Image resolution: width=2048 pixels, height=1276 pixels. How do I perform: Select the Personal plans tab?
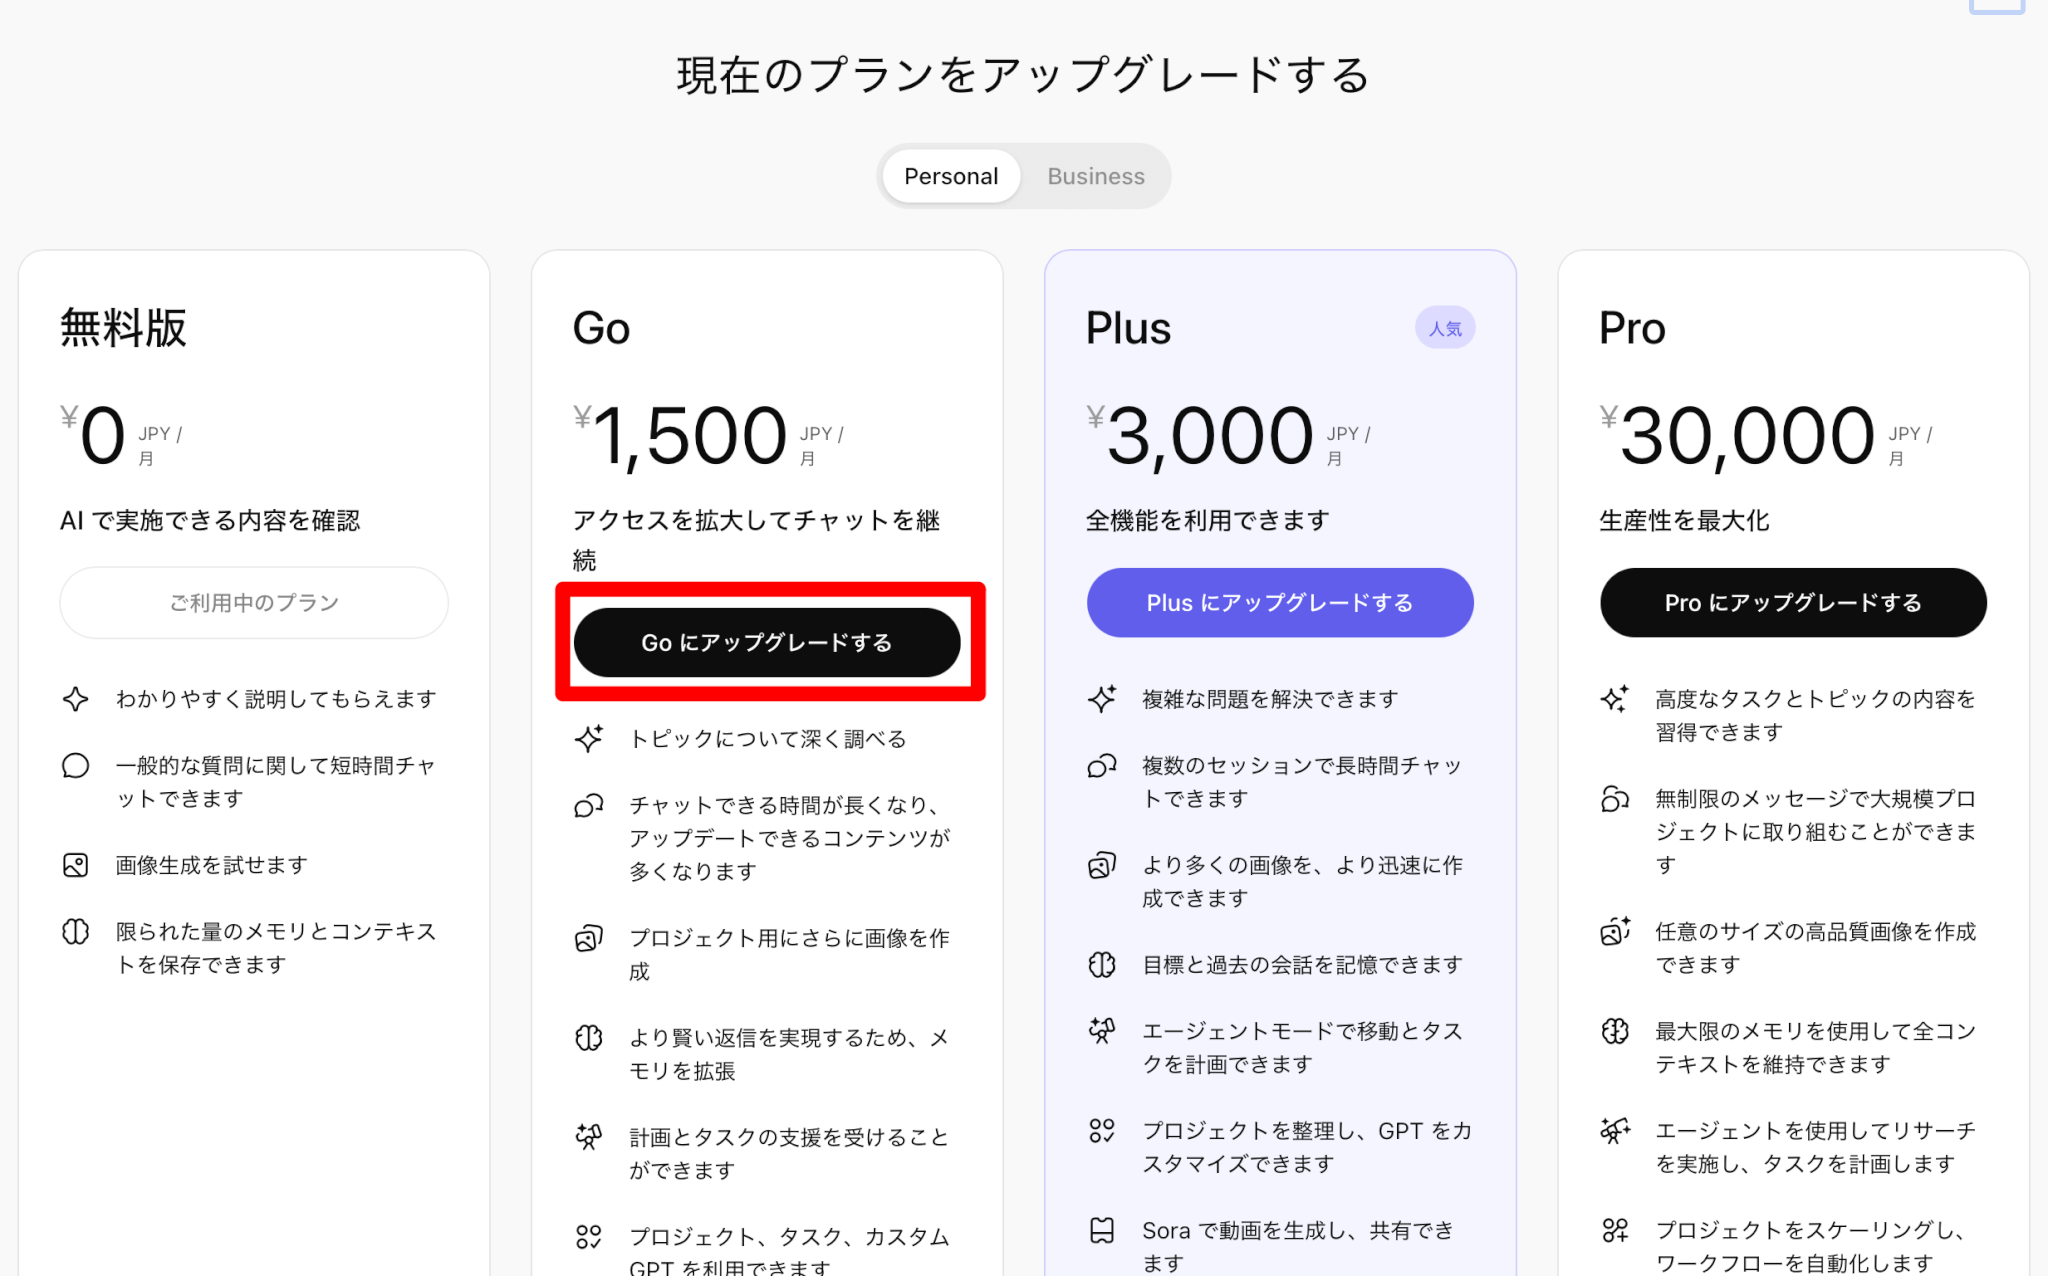[950, 177]
